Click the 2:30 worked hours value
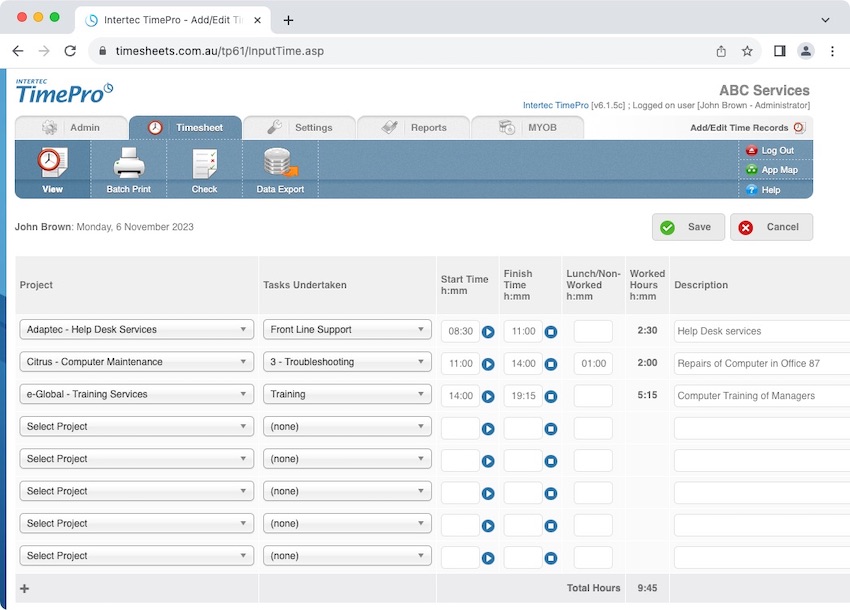The height and width of the screenshot is (610, 850). [647, 331]
